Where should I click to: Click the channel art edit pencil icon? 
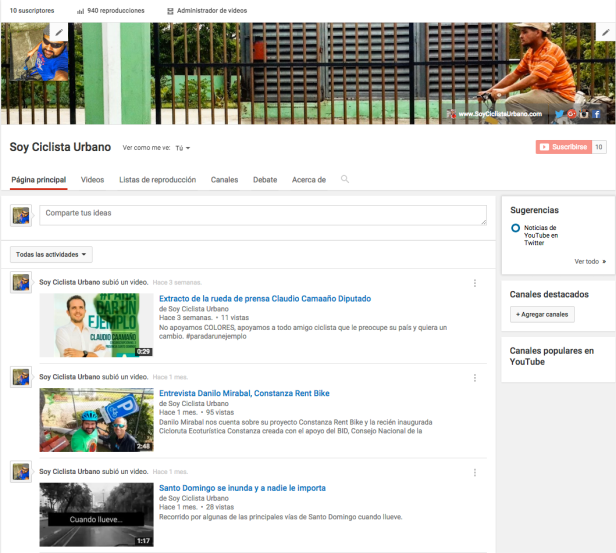[x=604, y=33]
